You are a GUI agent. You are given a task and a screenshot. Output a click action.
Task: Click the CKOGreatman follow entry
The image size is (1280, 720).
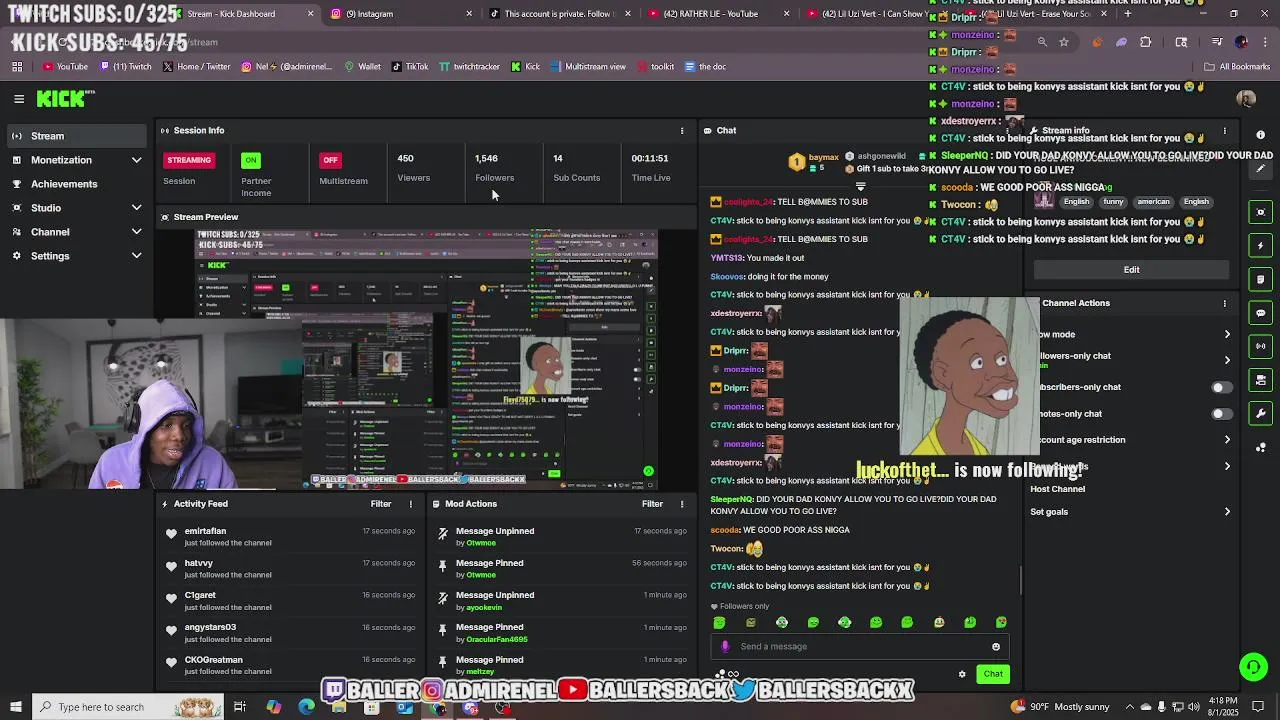pos(290,665)
